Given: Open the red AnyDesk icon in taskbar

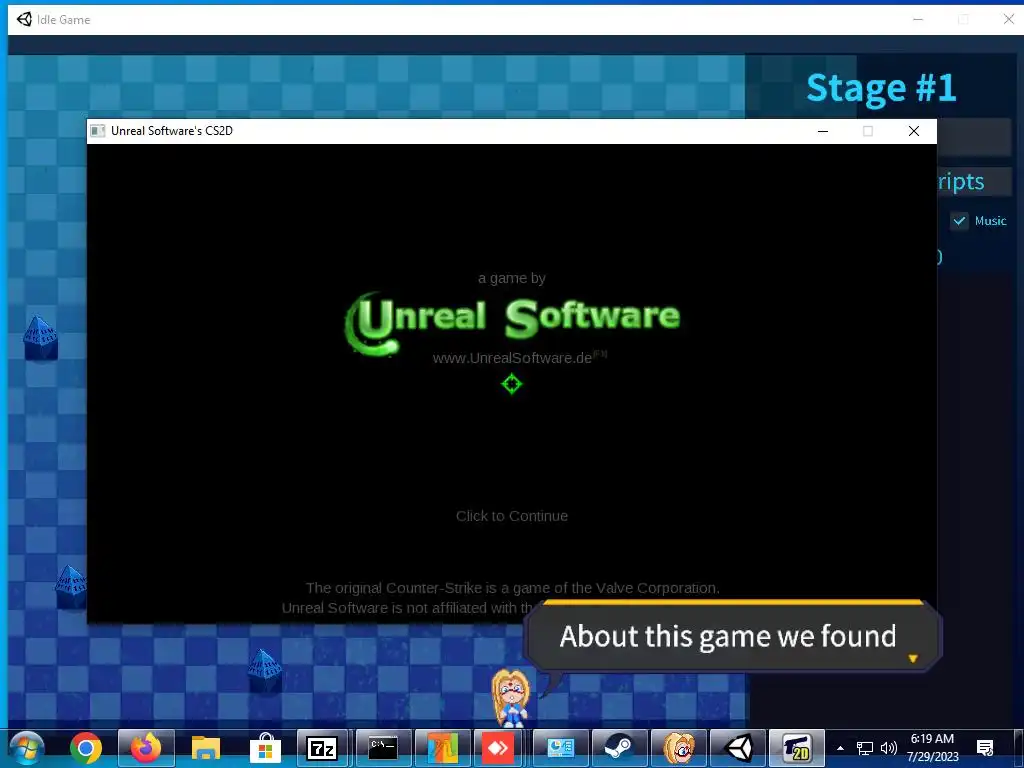Looking at the screenshot, I should [x=500, y=748].
